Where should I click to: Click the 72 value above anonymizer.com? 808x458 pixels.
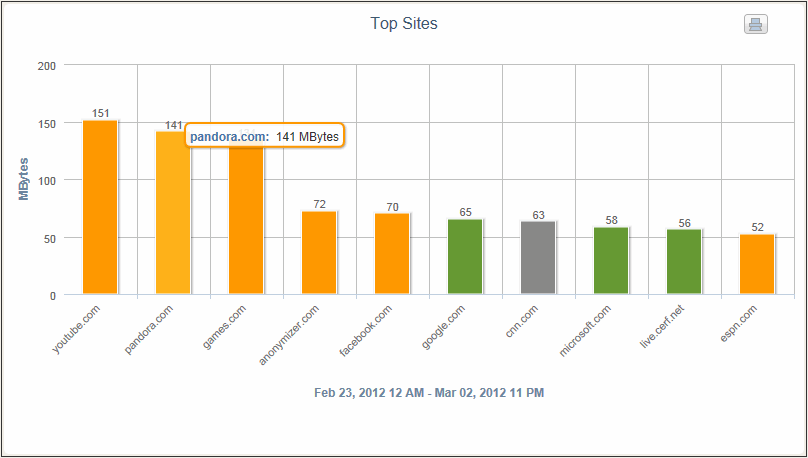[319, 205]
